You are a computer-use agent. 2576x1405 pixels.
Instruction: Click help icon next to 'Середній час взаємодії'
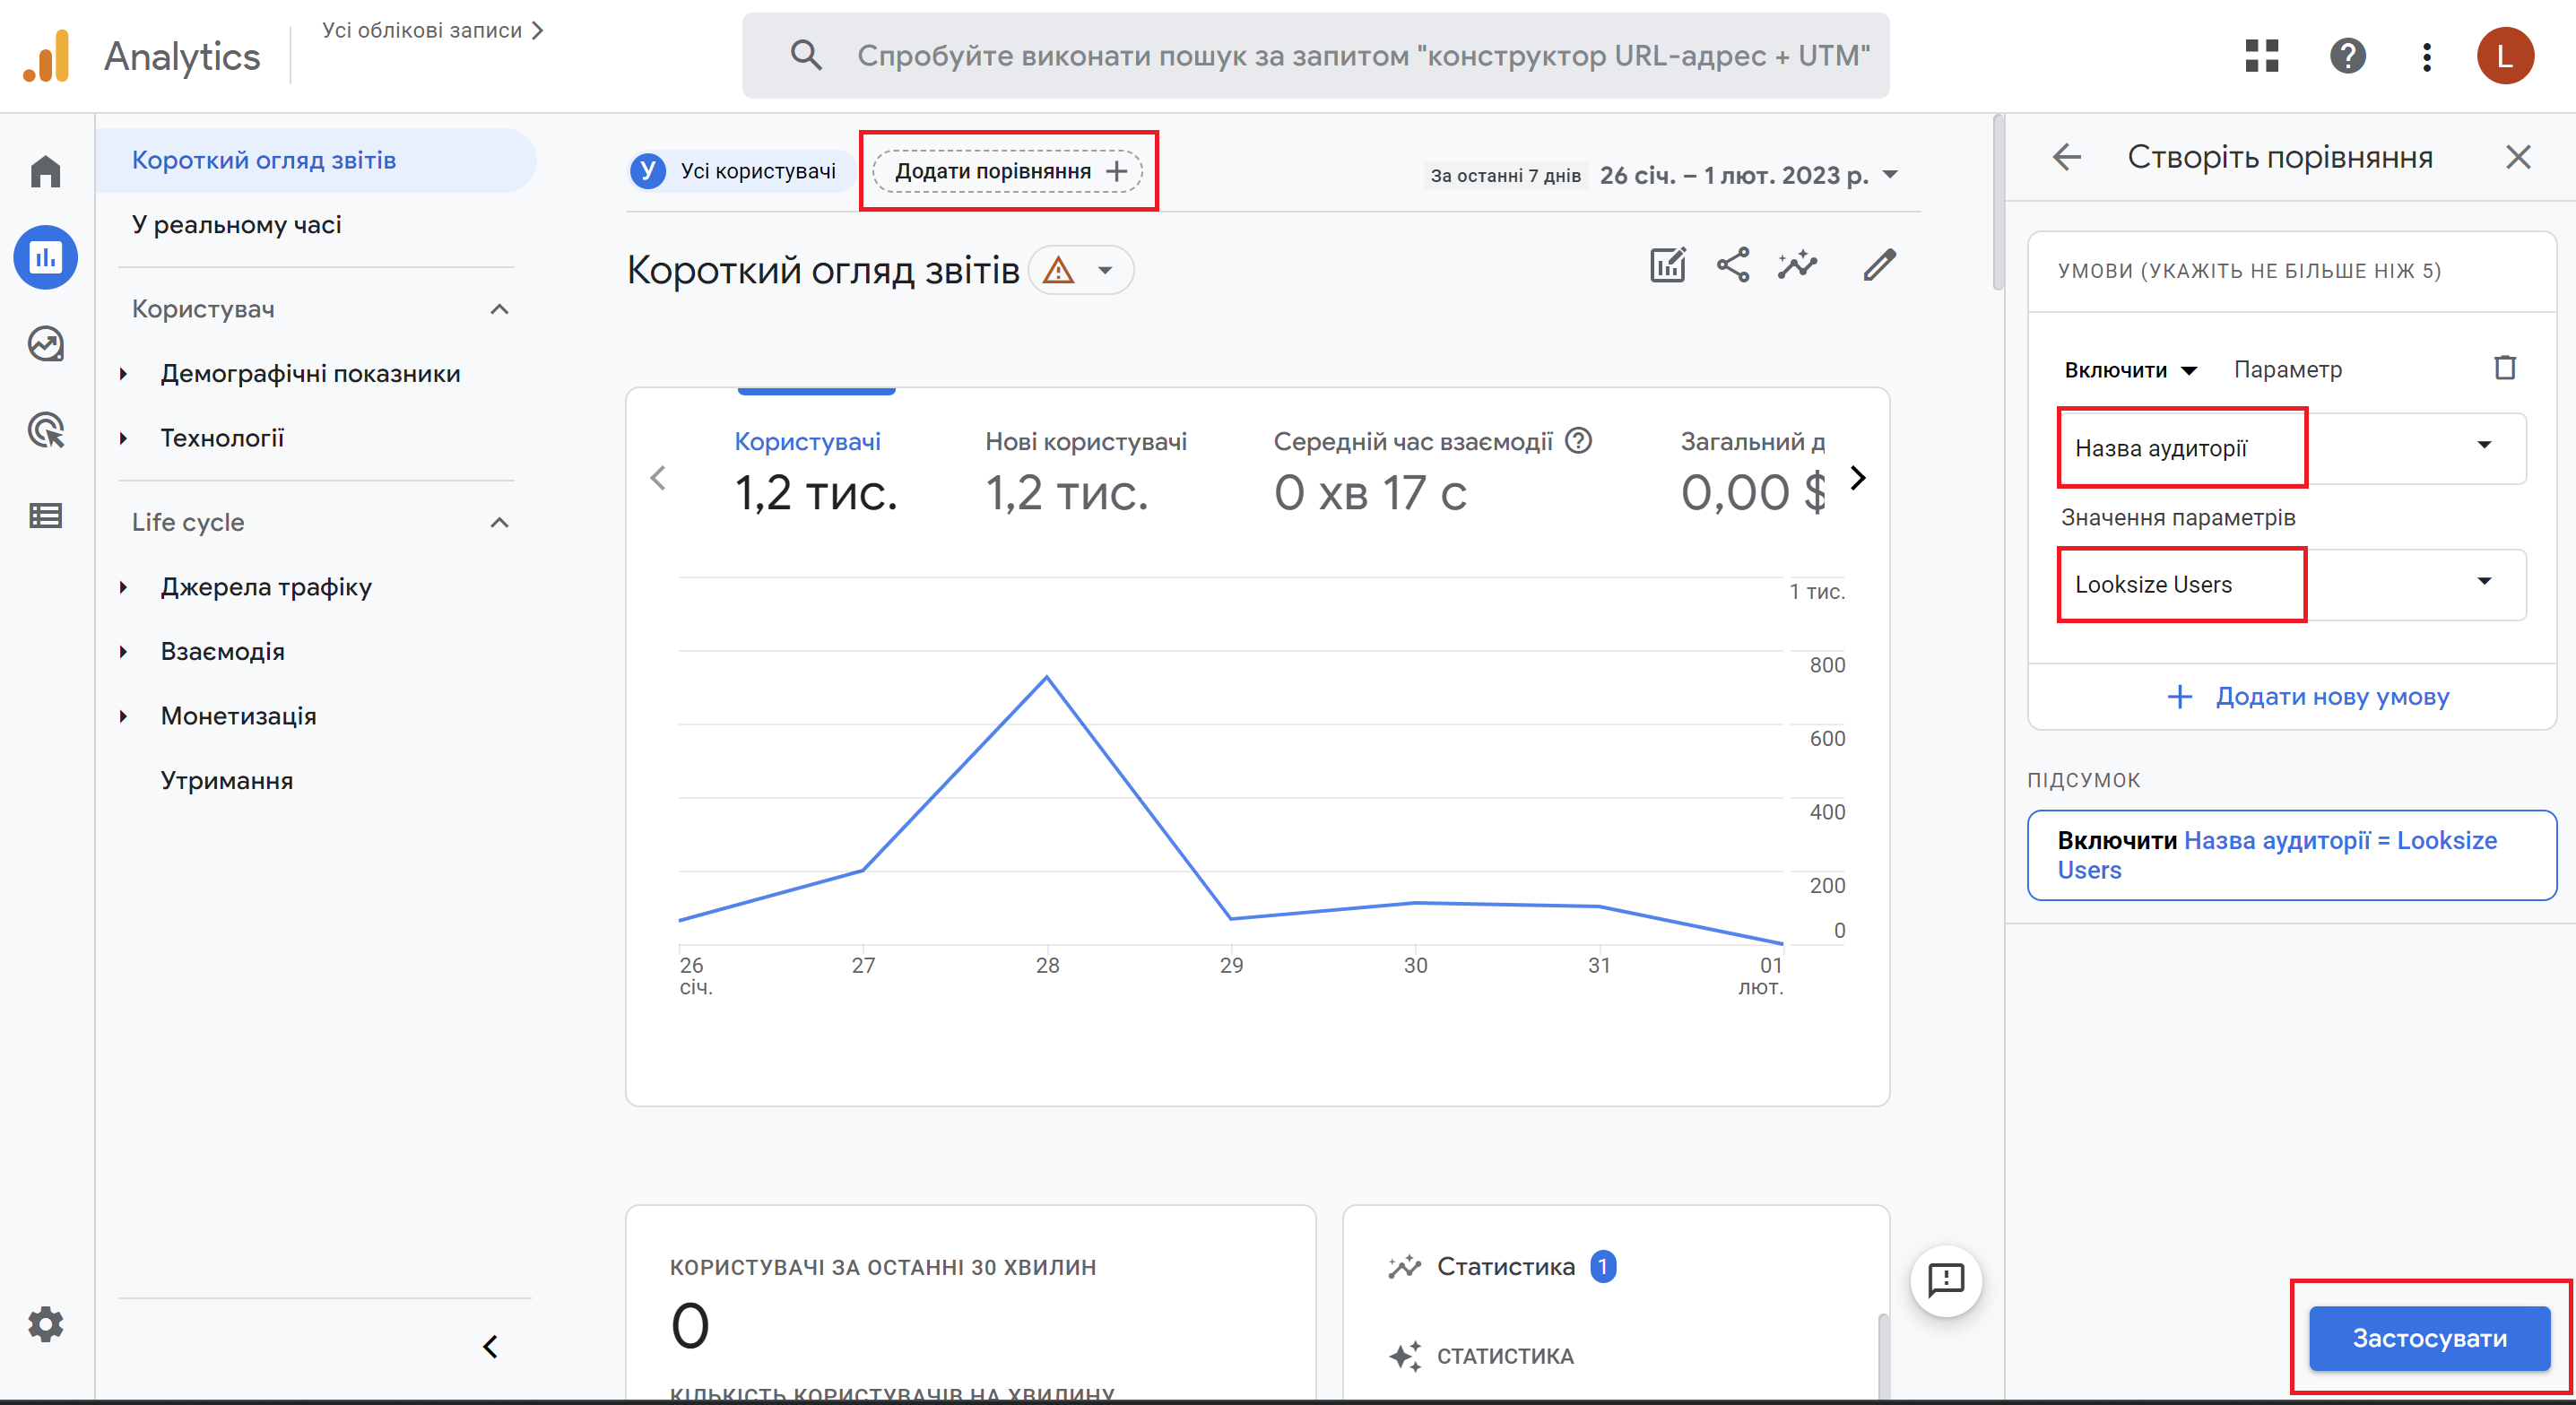point(1578,441)
